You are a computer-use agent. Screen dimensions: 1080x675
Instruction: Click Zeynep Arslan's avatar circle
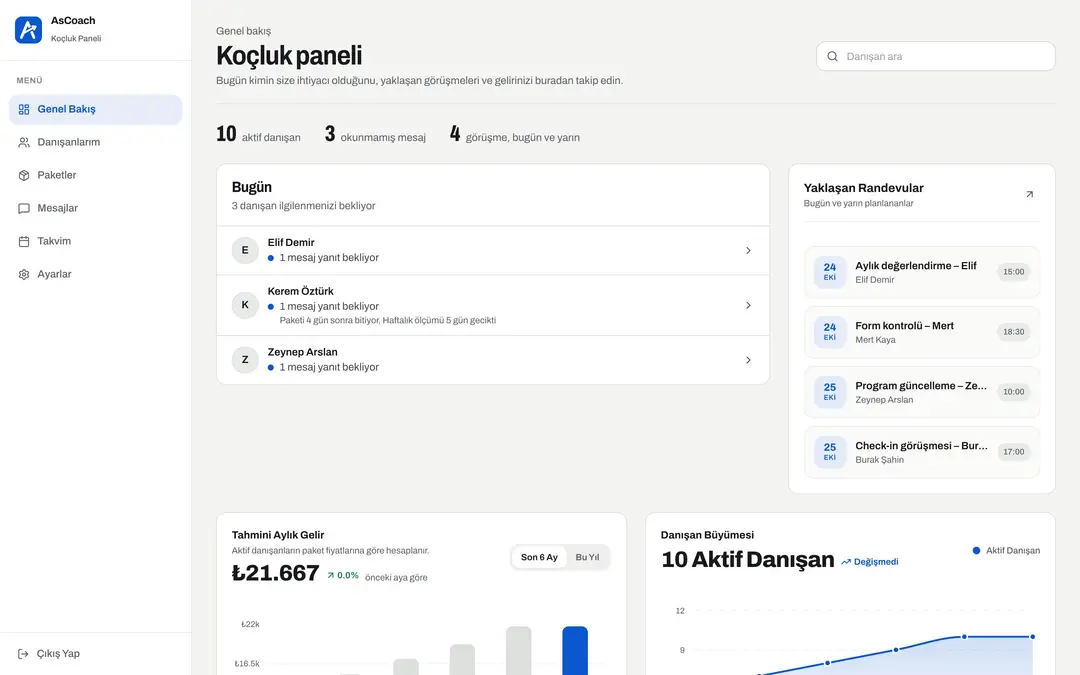245,360
